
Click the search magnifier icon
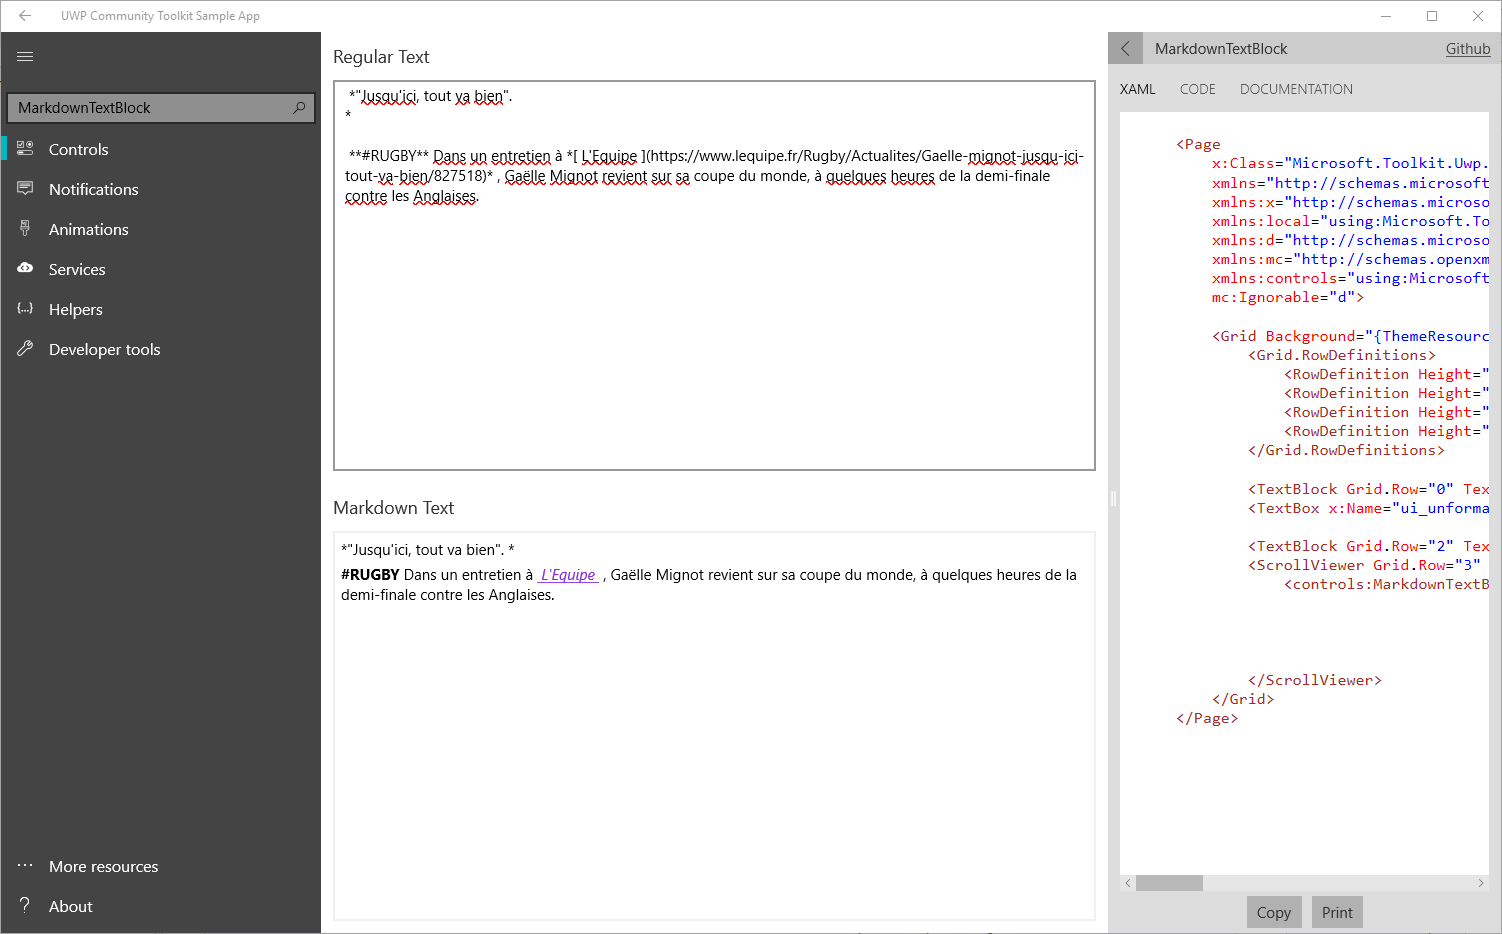click(x=299, y=107)
